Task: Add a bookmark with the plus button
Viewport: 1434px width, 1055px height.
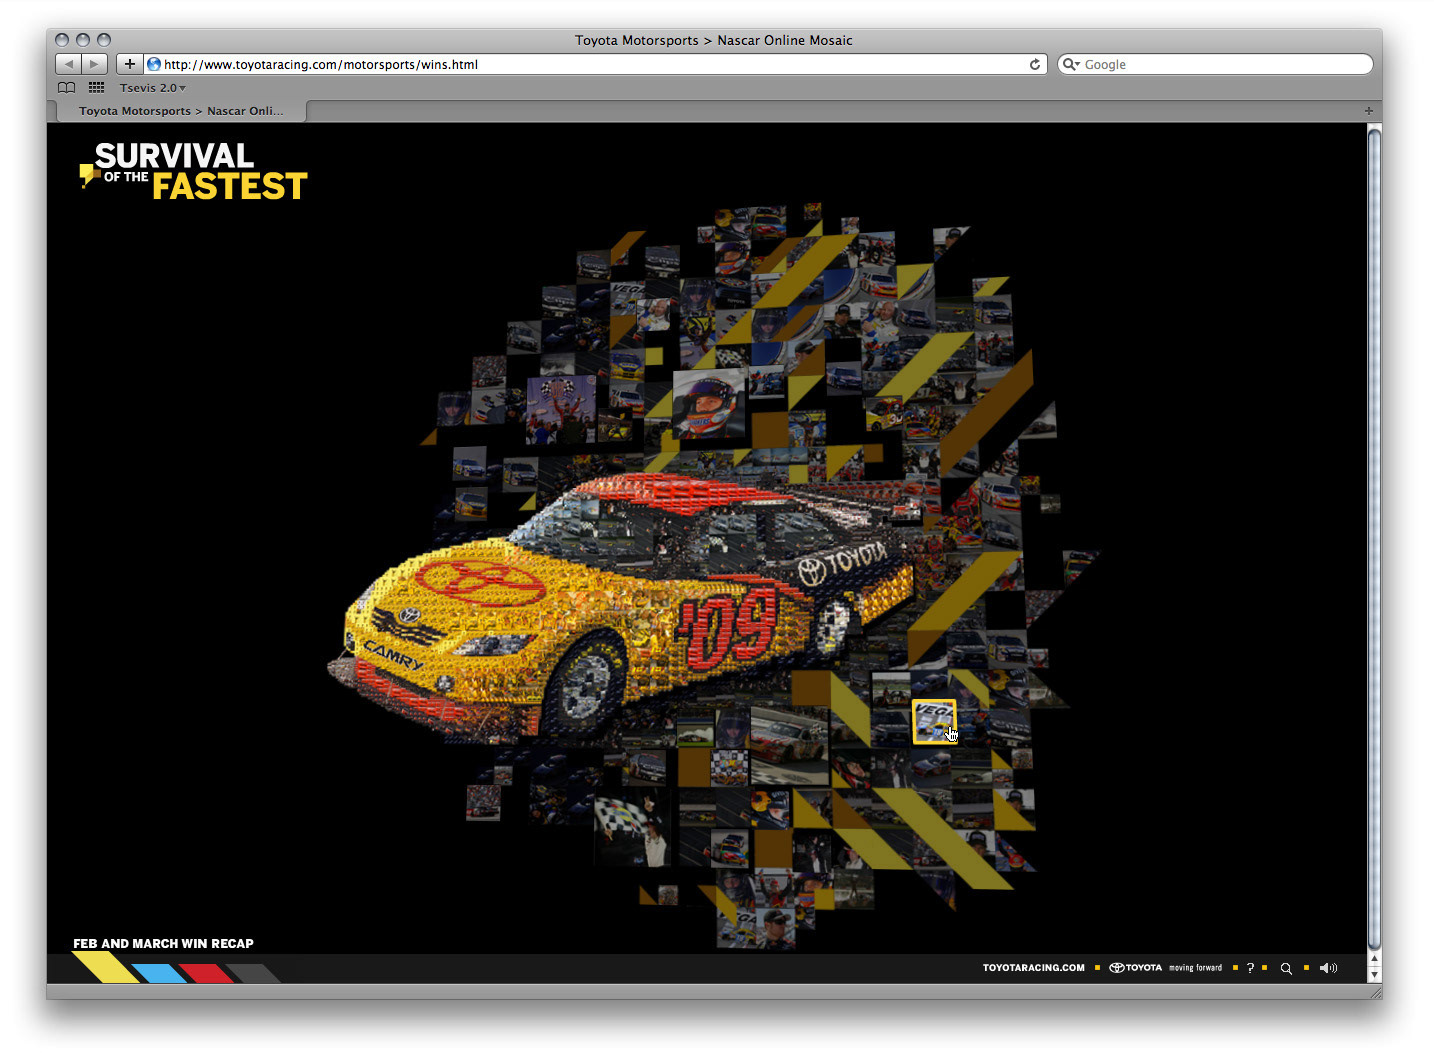Action: (x=130, y=64)
